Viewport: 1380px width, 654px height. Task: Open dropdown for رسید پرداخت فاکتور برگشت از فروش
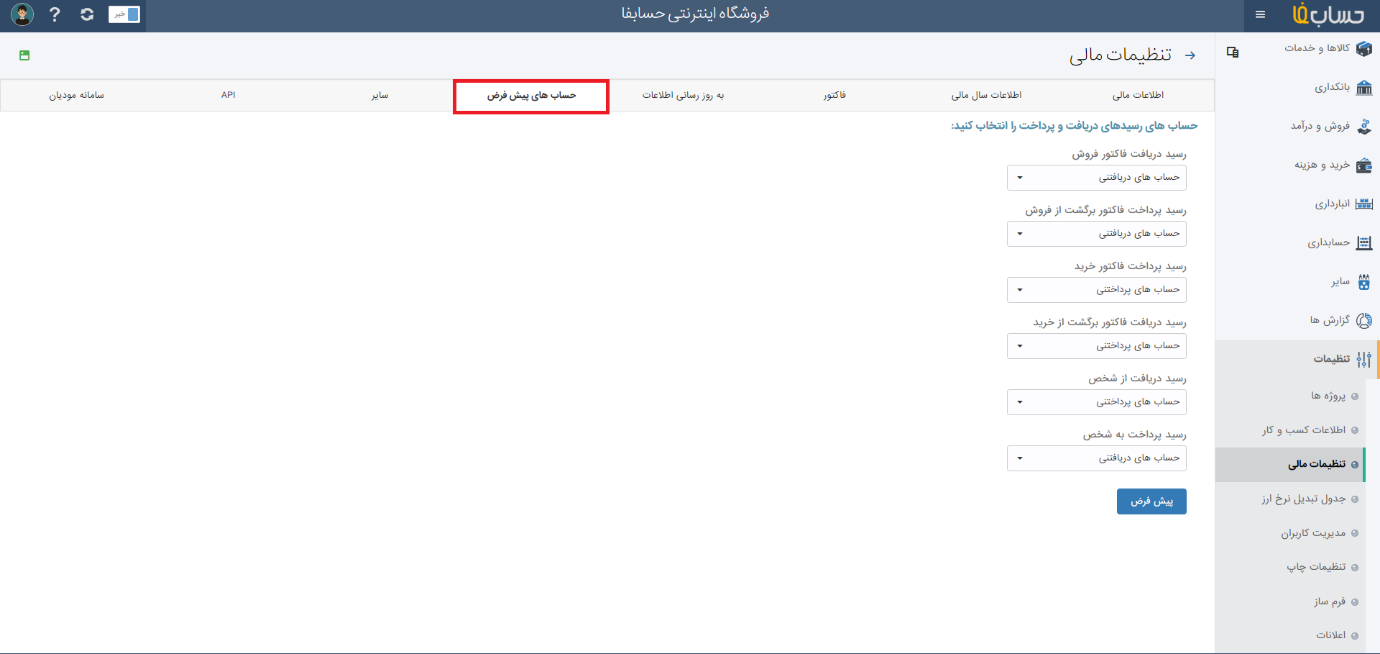[1097, 234]
